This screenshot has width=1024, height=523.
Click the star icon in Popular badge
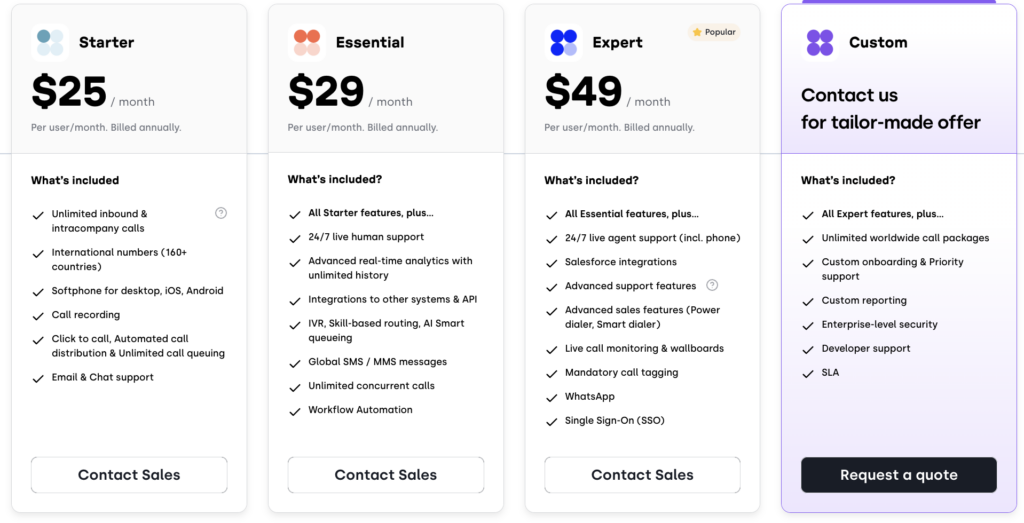697,32
